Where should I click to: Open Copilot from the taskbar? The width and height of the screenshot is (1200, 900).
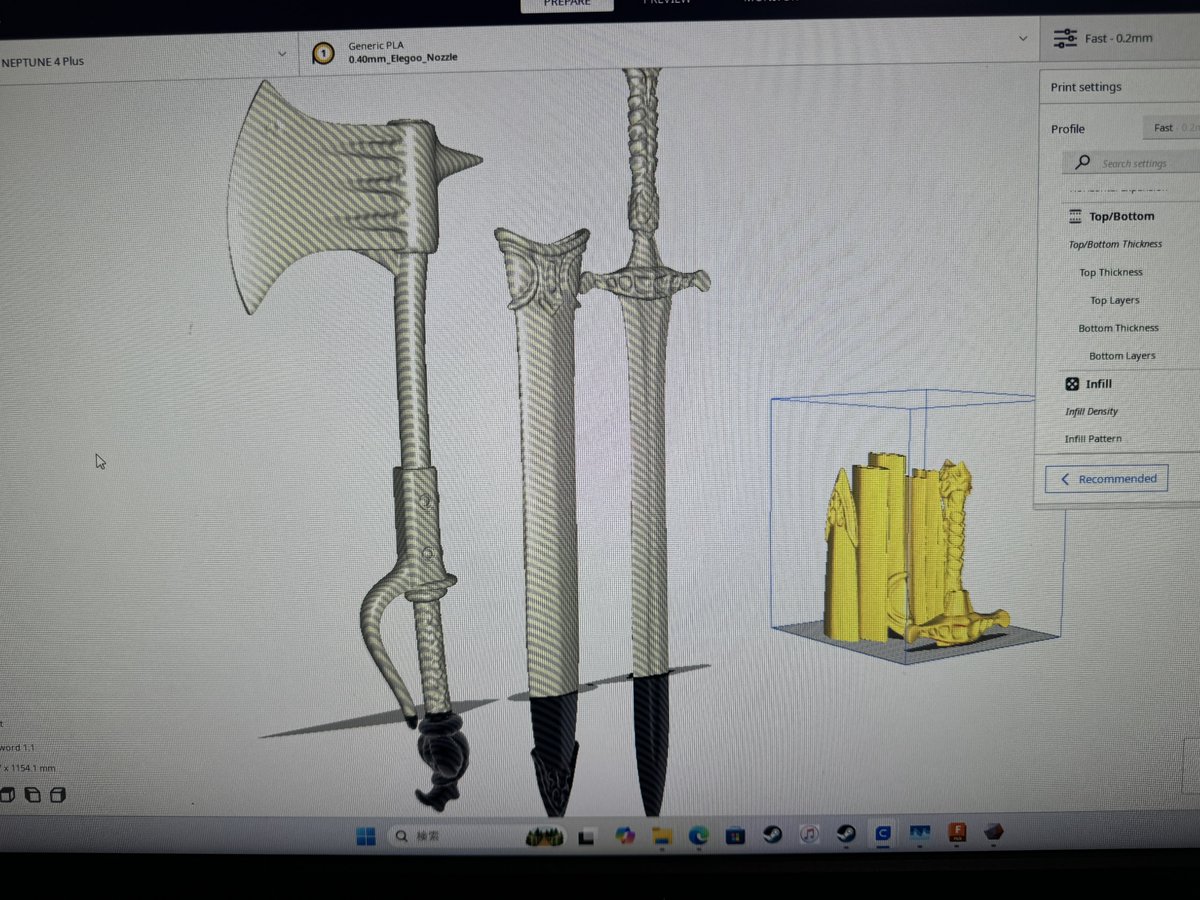(x=625, y=835)
